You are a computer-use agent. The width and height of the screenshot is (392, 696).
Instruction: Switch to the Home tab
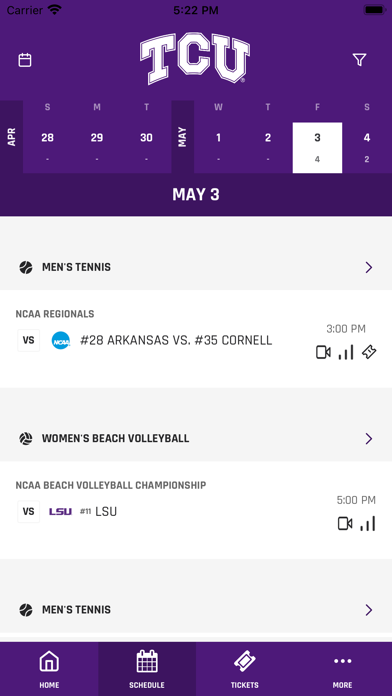49,669
